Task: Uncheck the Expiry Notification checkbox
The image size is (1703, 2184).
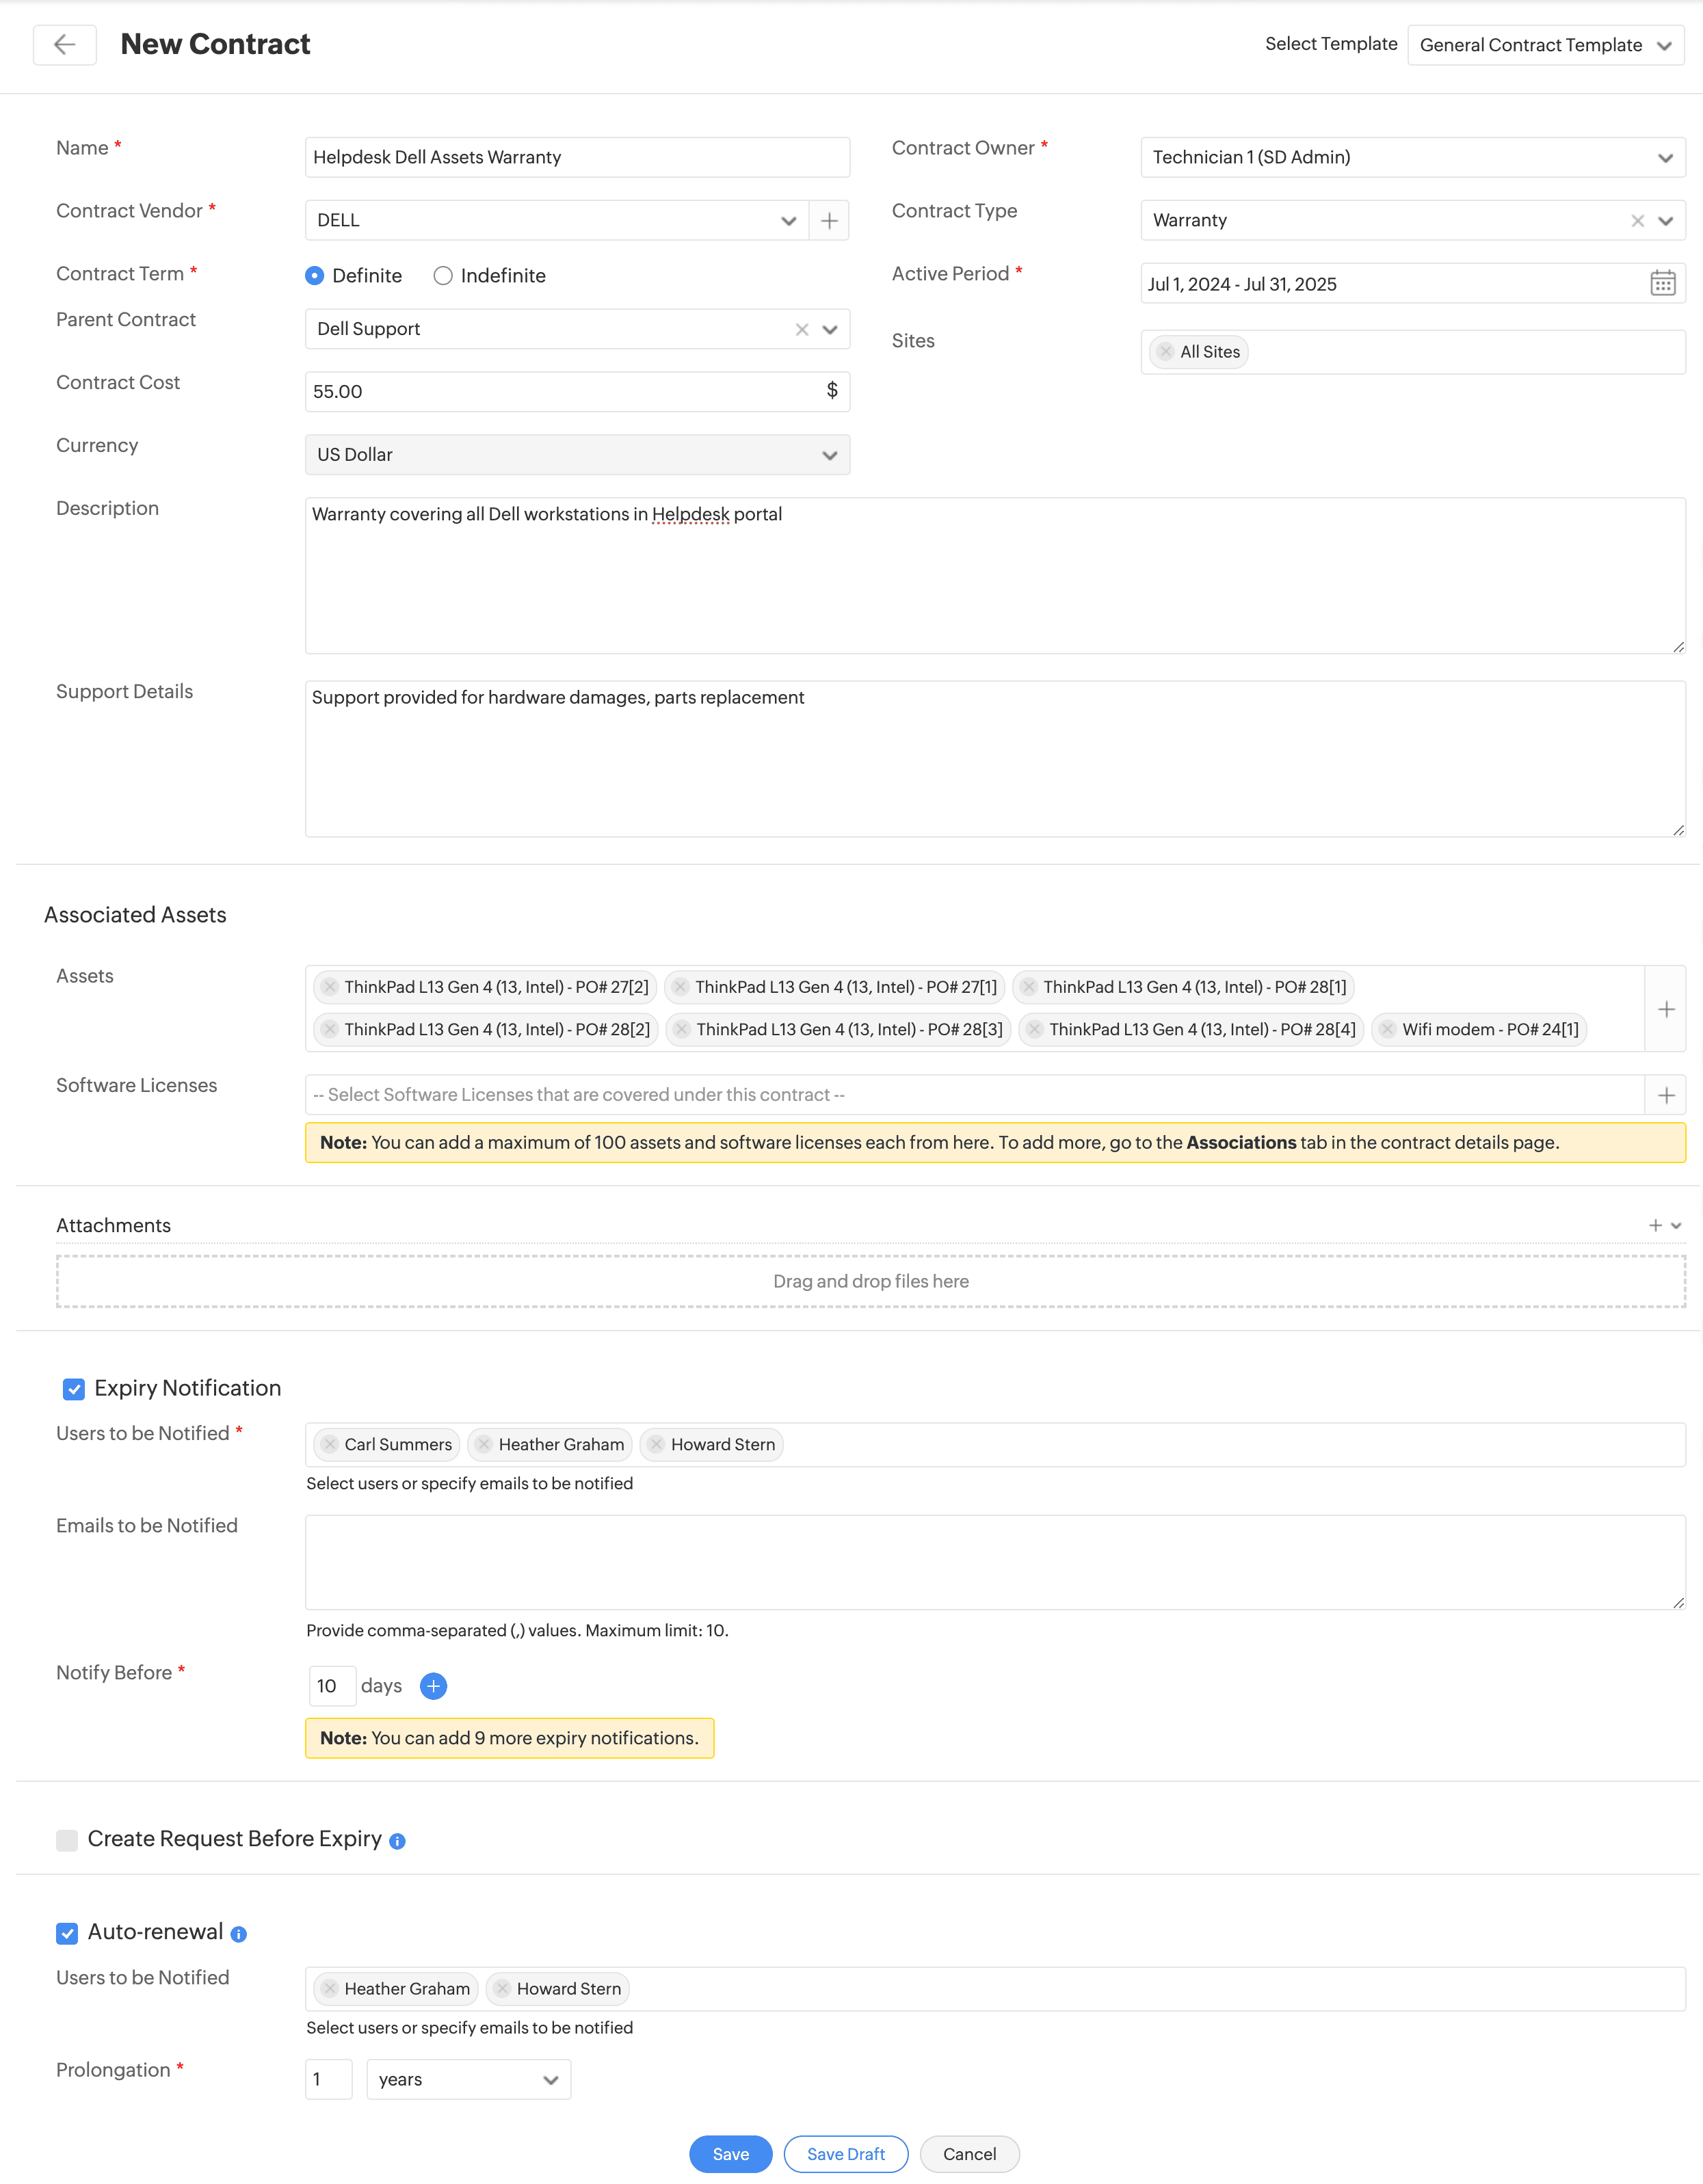Action: point(74,1389)
